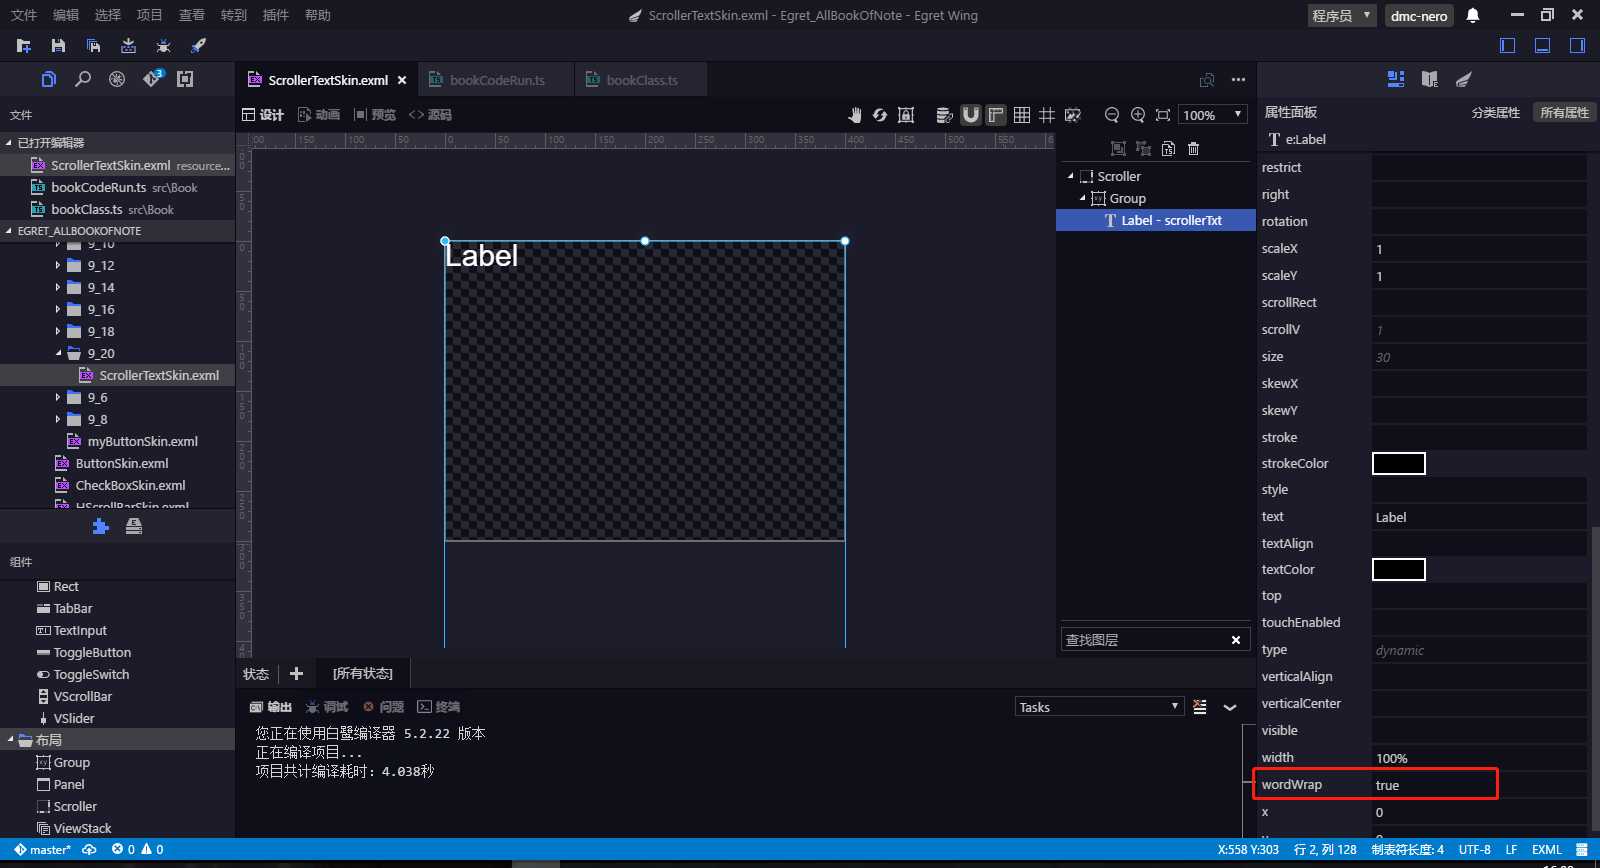Viewport: 1600px width, 868px height.
Task: Click the save file icon
Action: tap(58, 46)
